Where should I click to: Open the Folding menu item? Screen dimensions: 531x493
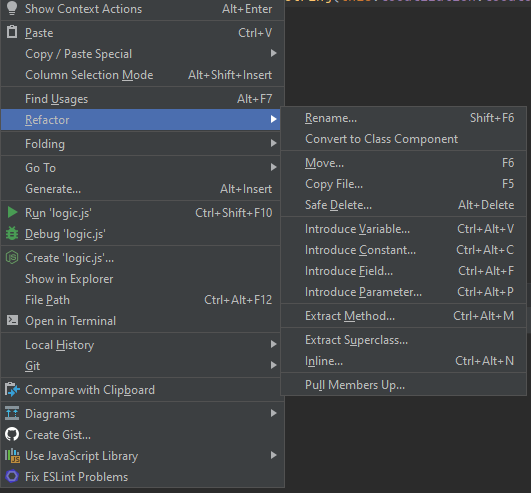click(x=141, y=144)
